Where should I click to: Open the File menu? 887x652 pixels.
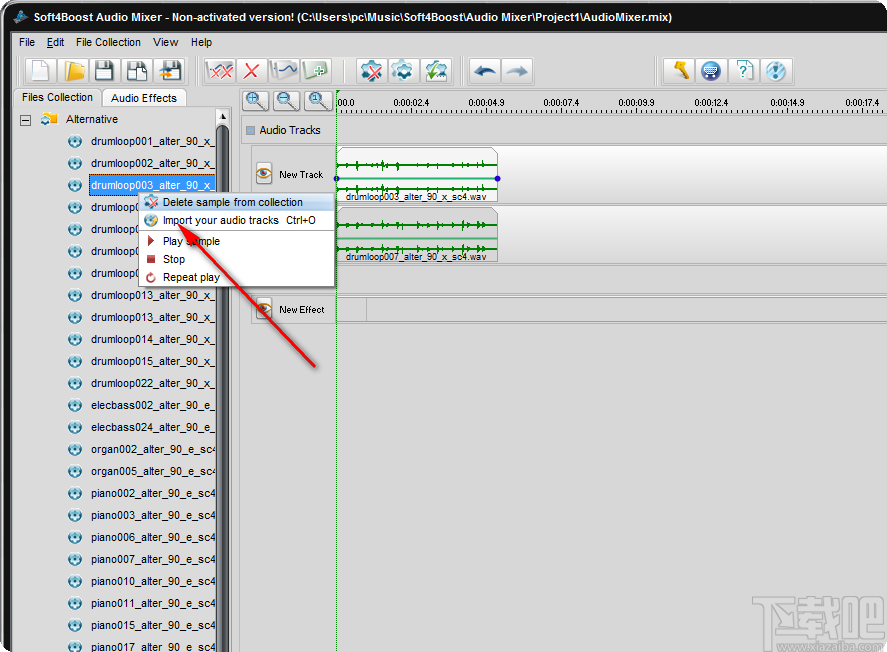[x=27, y=42]
